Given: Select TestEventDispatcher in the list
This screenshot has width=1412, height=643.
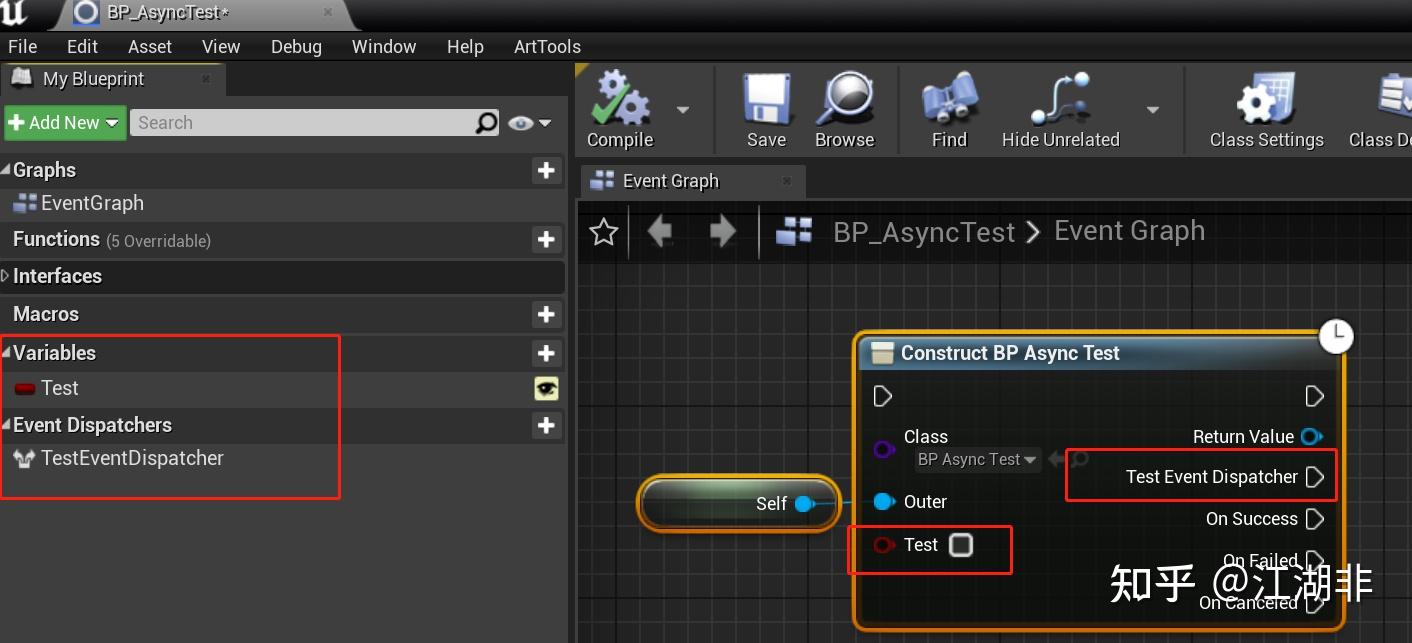Looking at the screenshot, I should tap(132, 459).
